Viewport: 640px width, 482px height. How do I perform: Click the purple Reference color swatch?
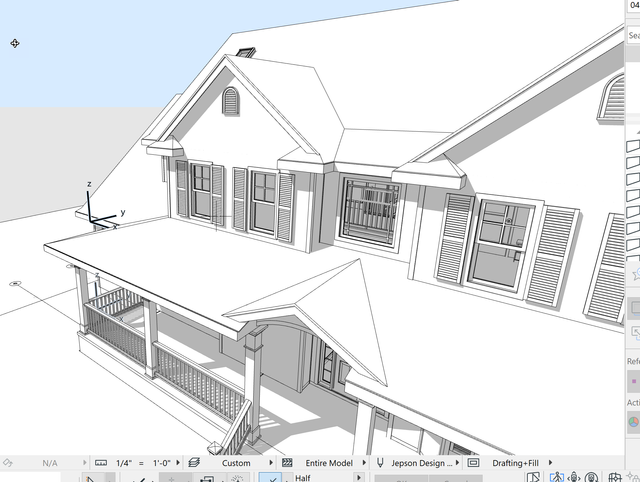pyautogui.click(x=633, y=381)
